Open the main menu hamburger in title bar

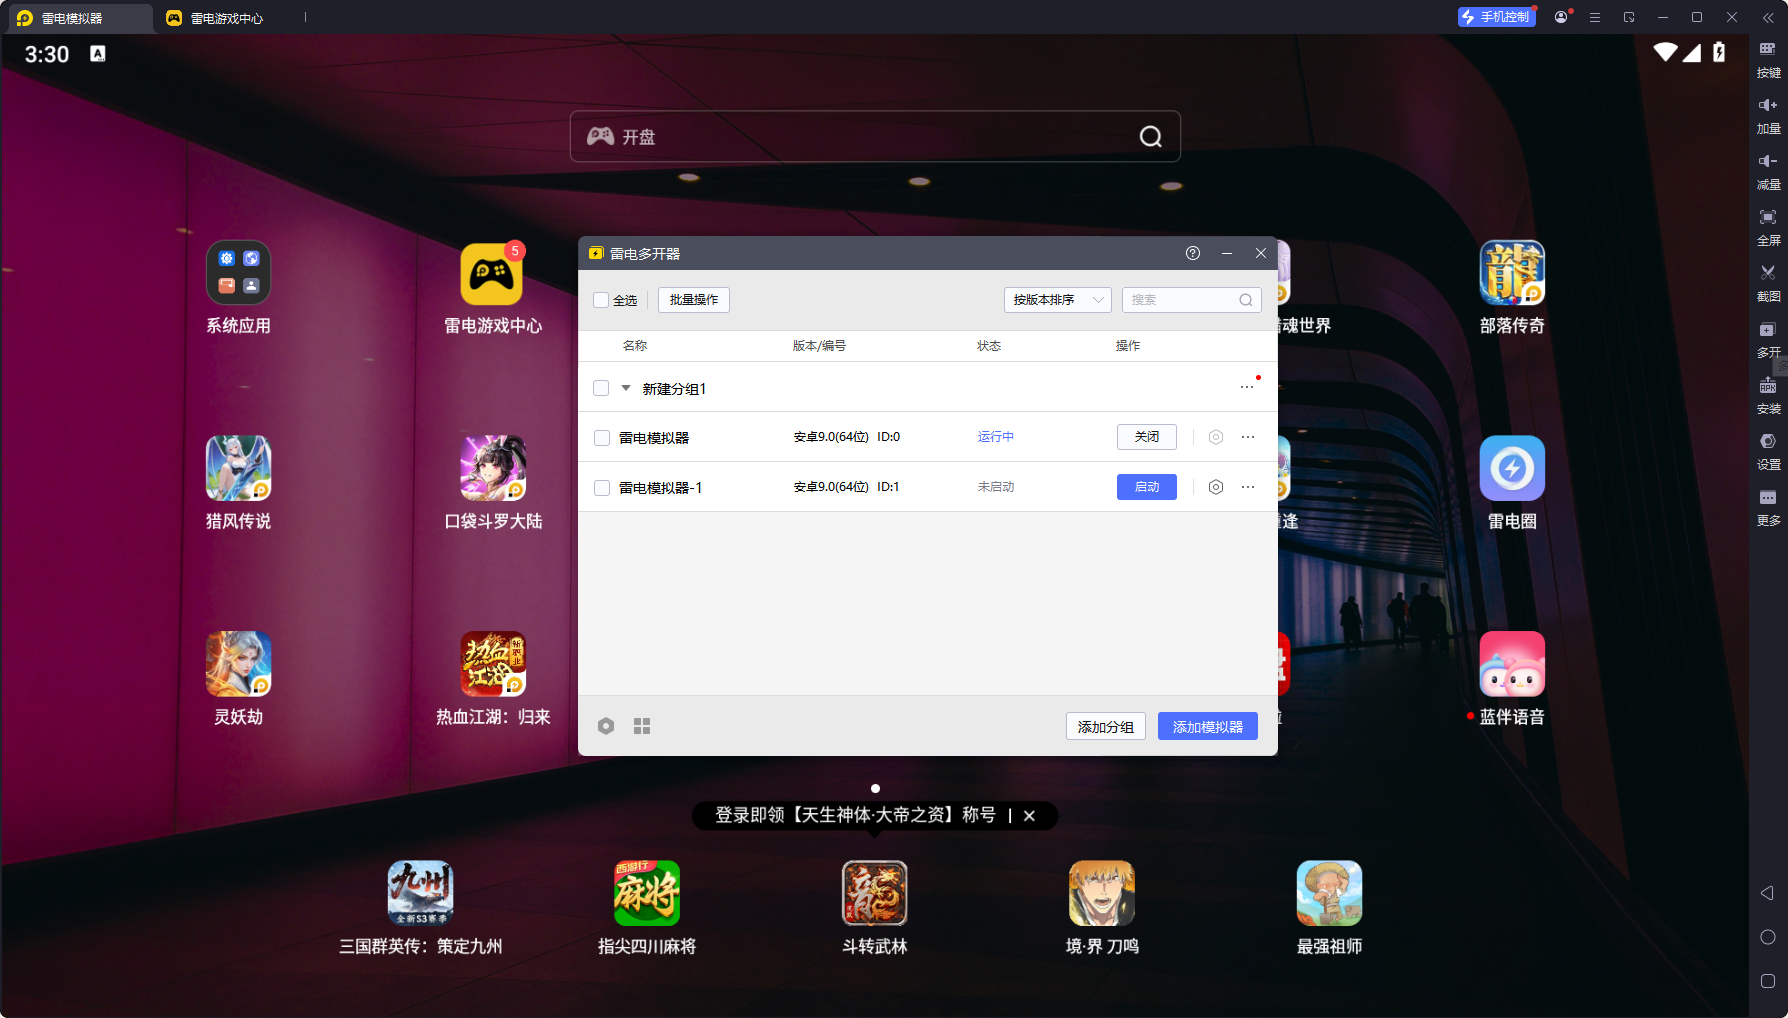point(1595,17)
